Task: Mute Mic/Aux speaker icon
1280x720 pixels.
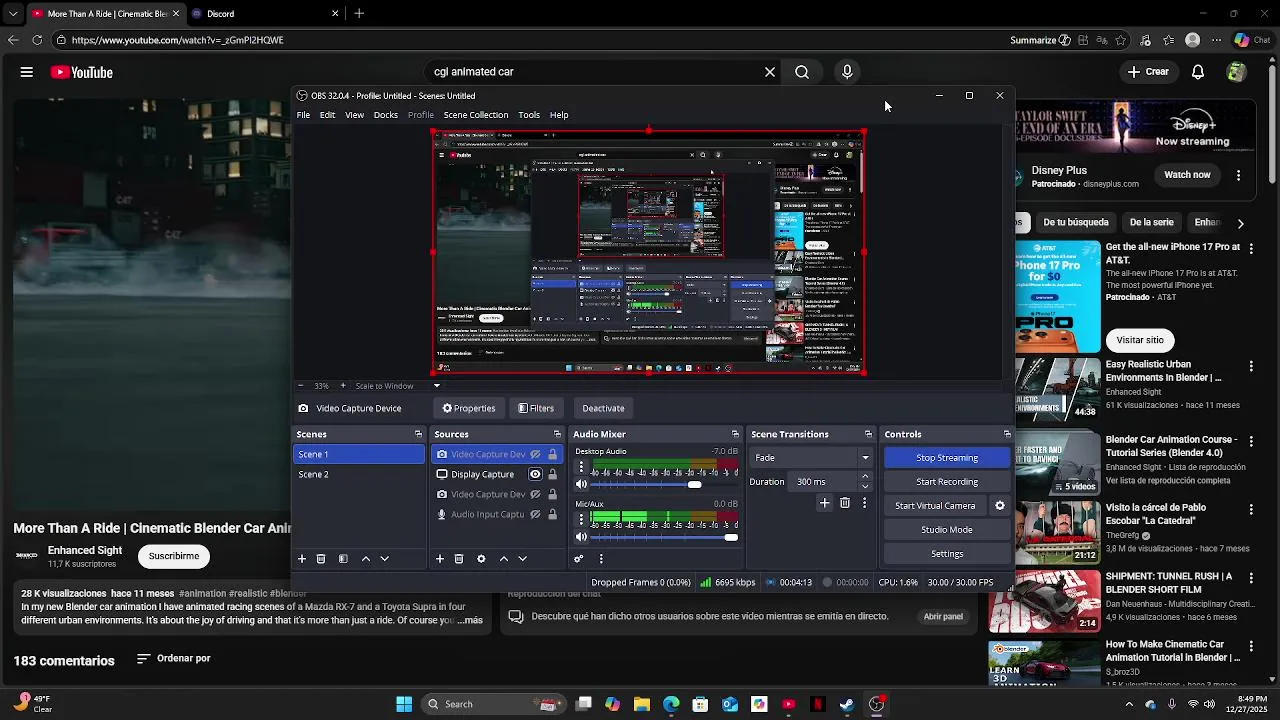Action: (x=581, y=537)
